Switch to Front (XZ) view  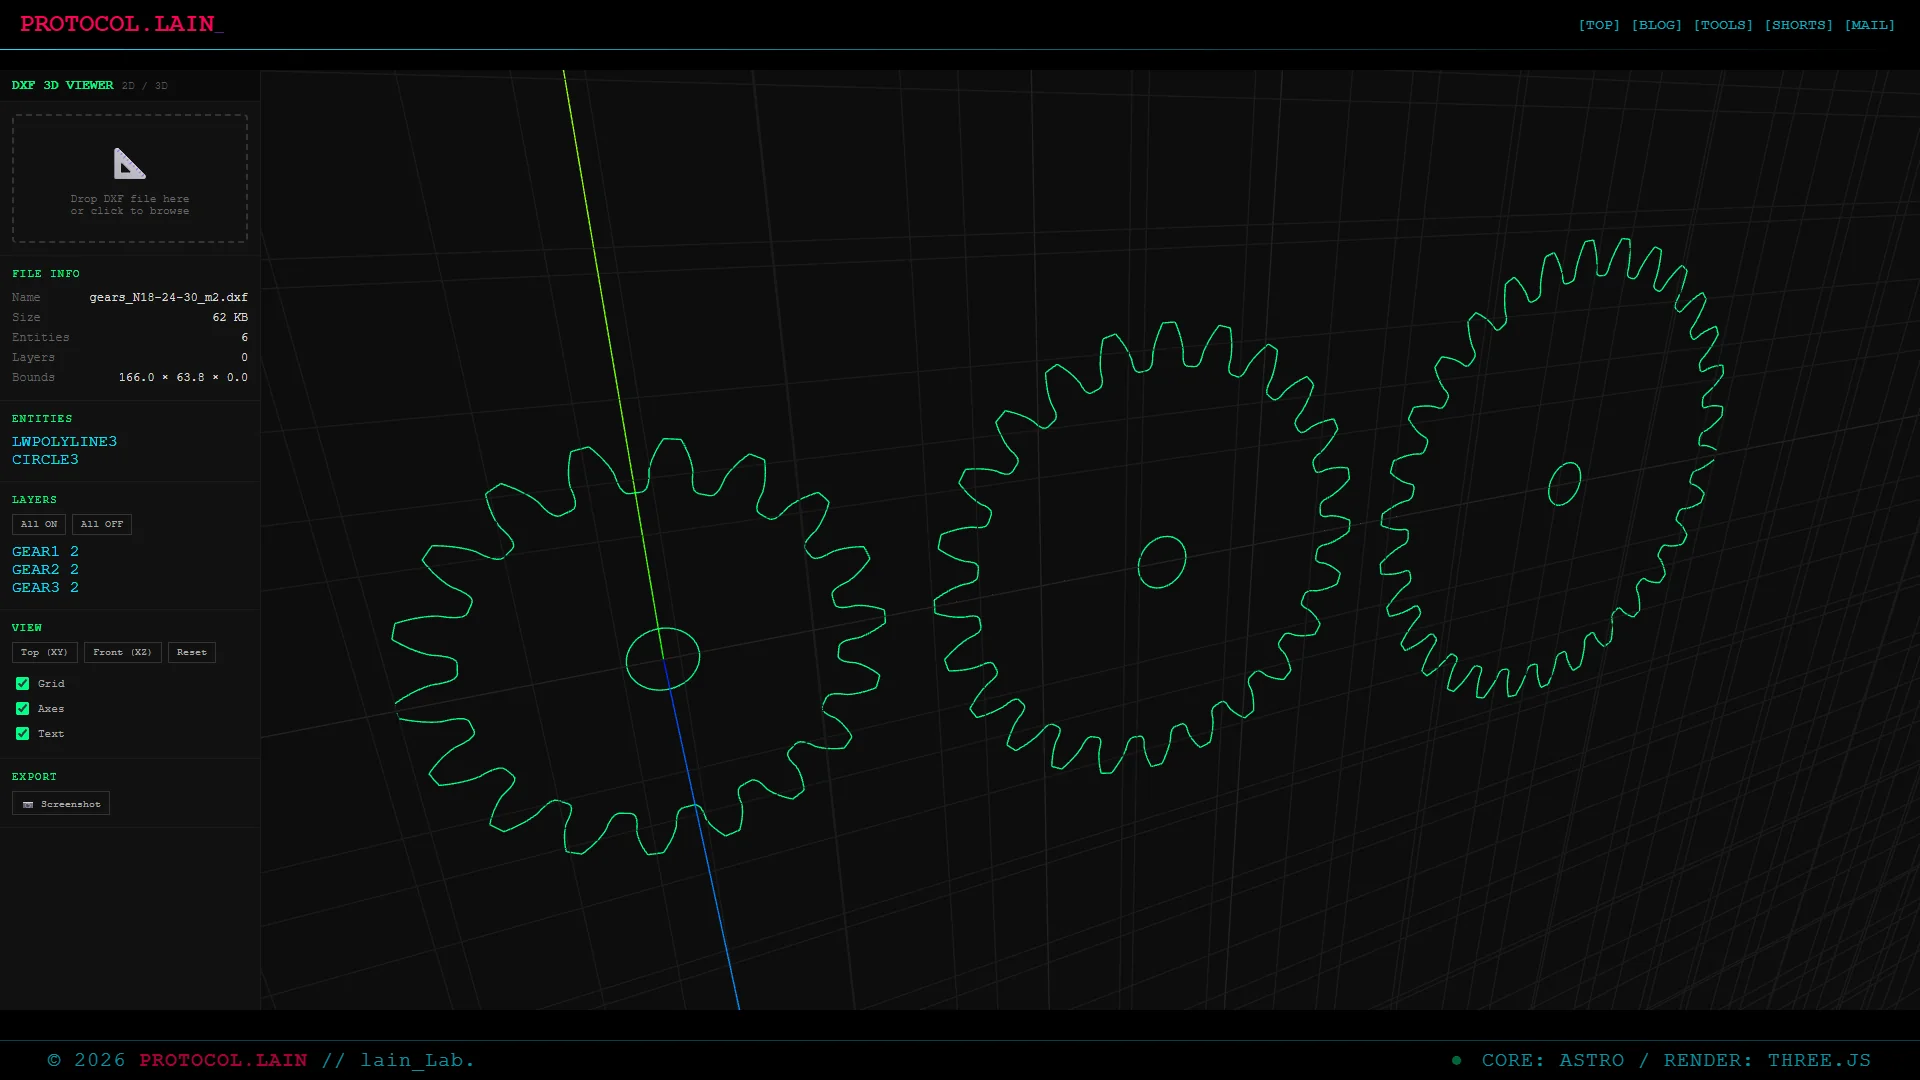(122, 652)
